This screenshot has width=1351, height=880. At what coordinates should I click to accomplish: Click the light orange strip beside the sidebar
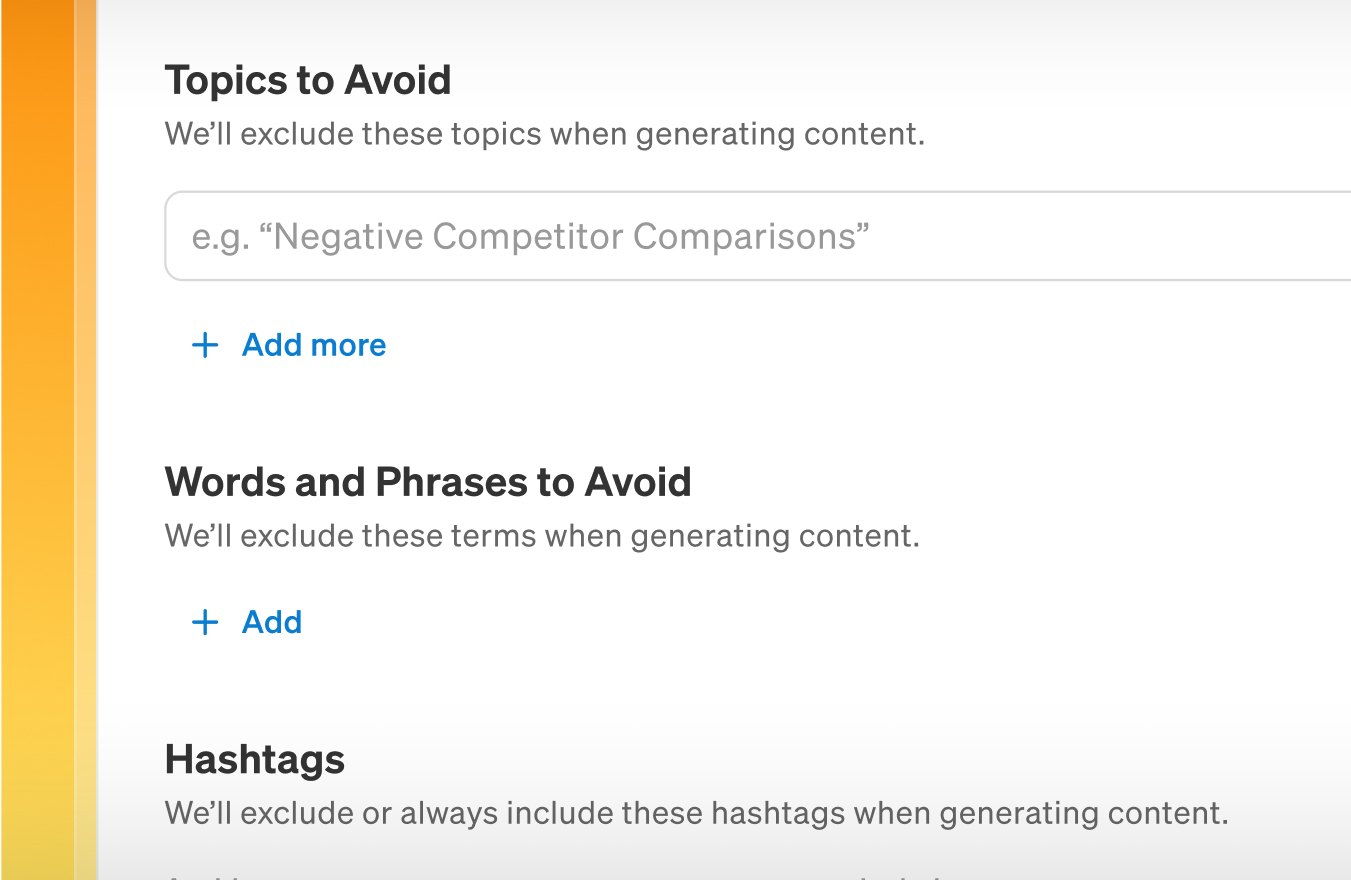(x=86, y=440)
